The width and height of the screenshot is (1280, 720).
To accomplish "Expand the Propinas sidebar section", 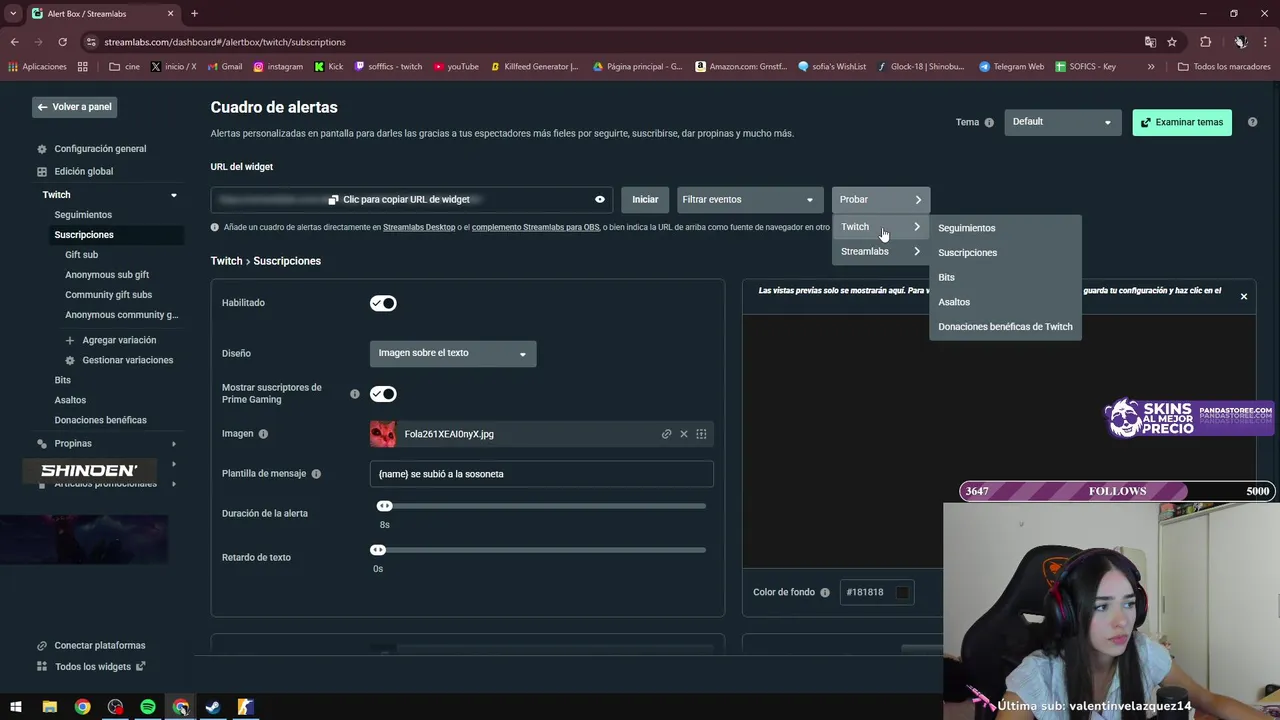I will tap(173, 444).
